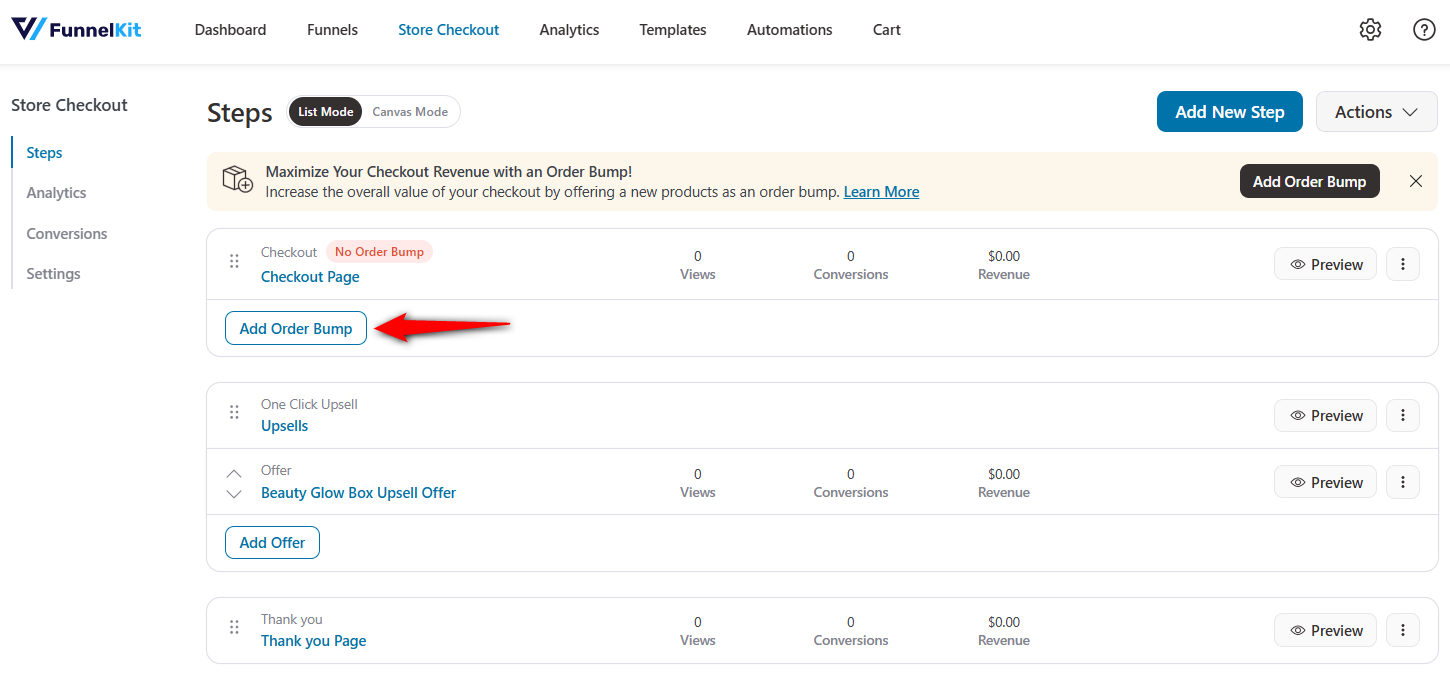The height and width of the screenshot is (678, 1450).
Task: Open the kebab menu for the Thank you step
Action: 1402,629
